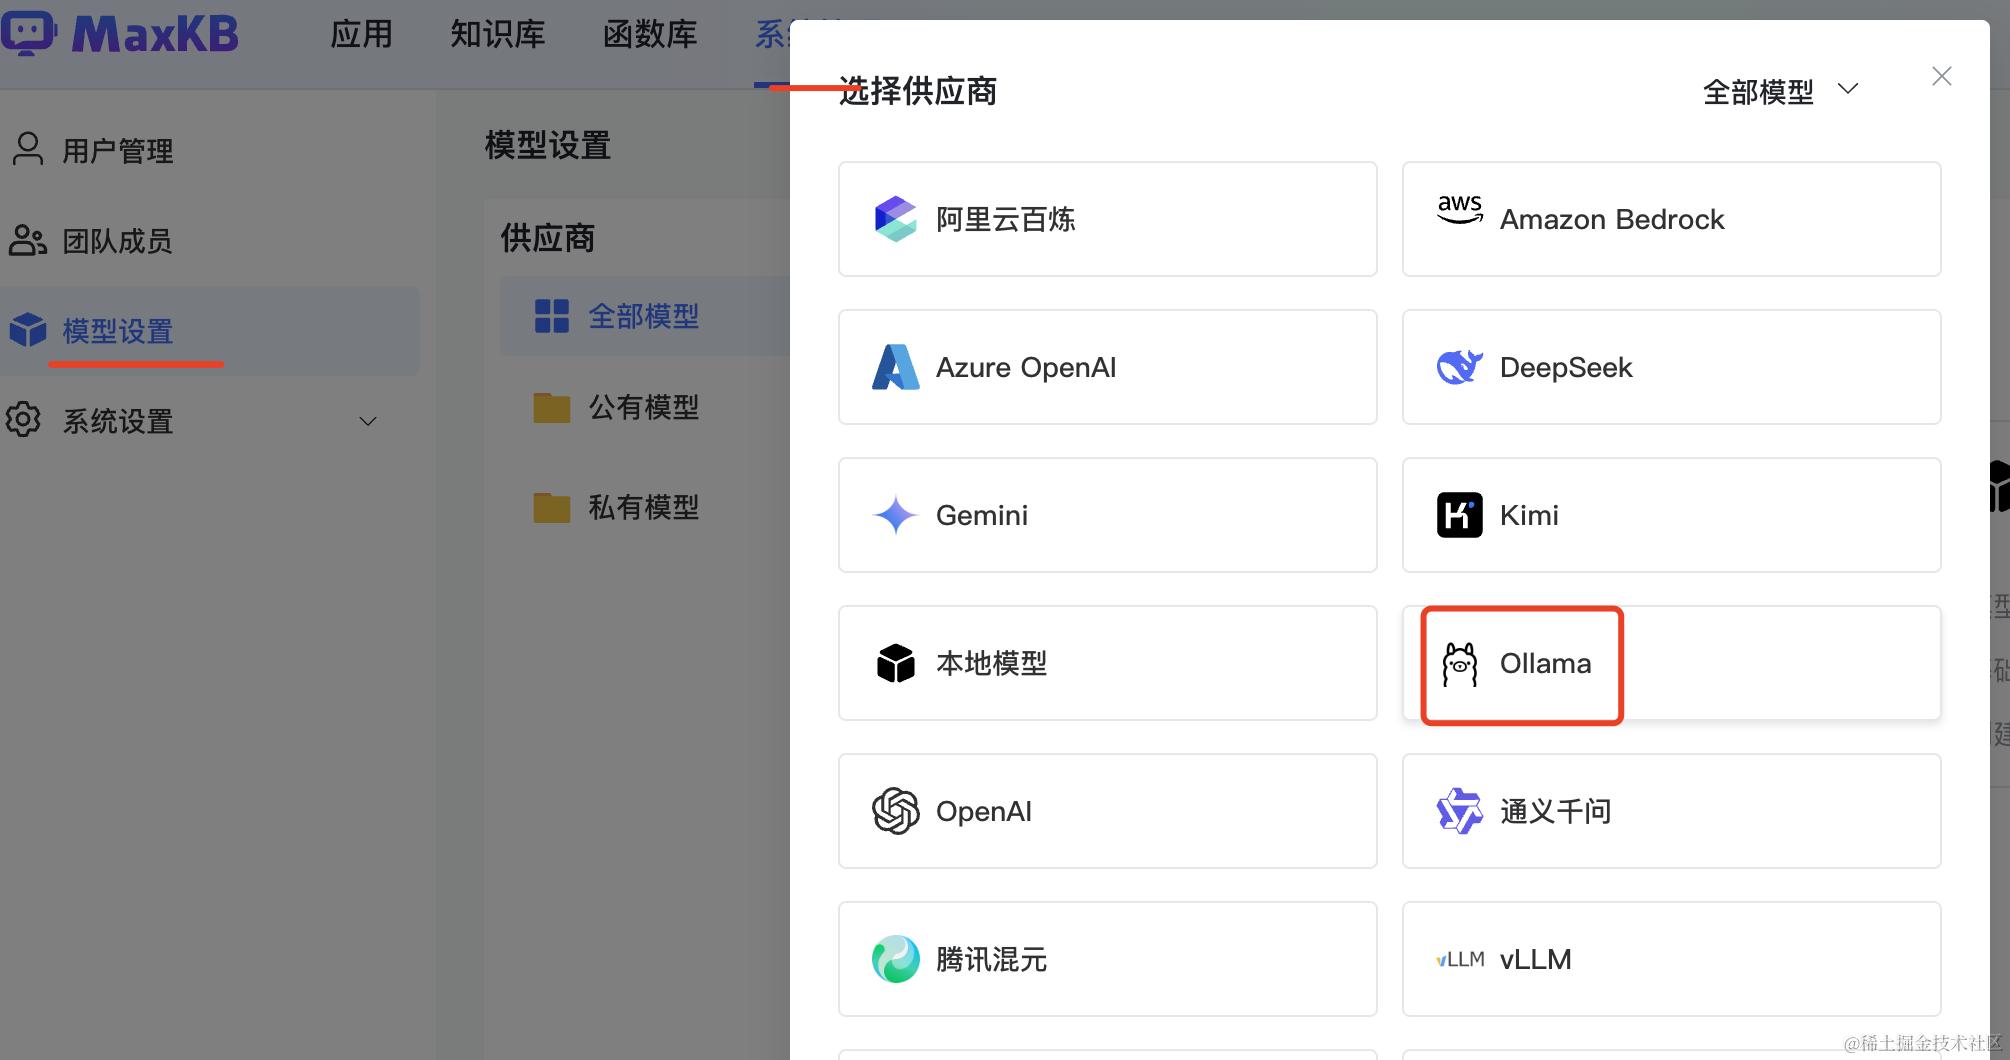The width and height of the screenshot is (2010, 1060).
Task: Choose the Kimi provider card
Action: [1672, 515]
